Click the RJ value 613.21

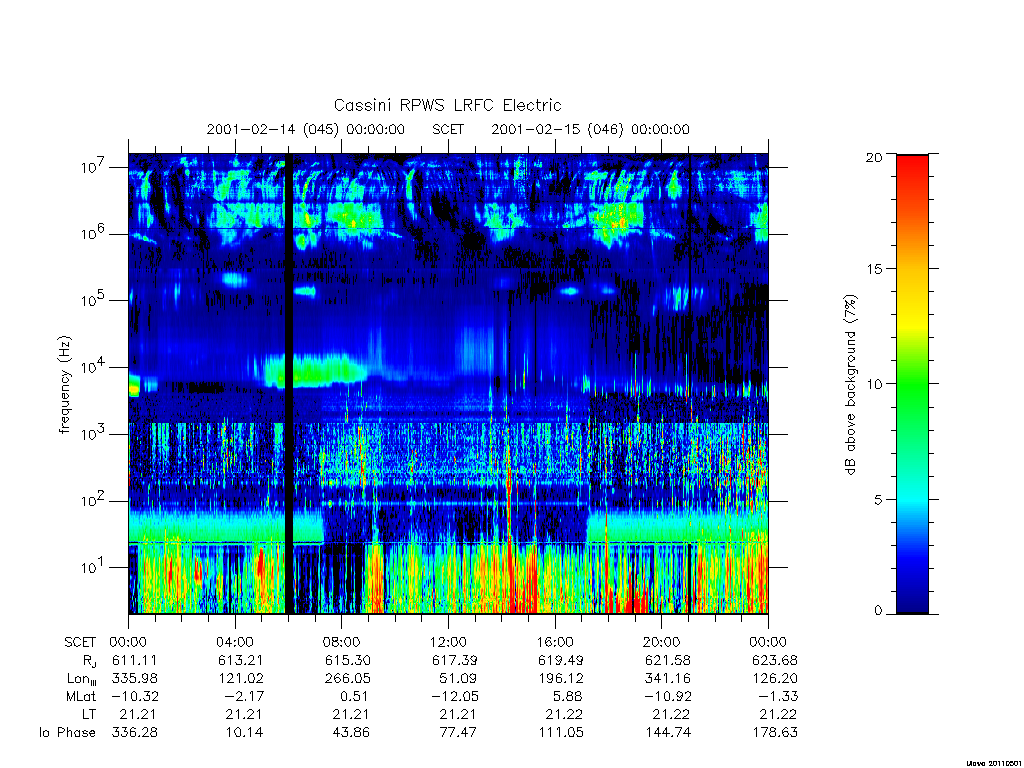click(x=240, y=660)
